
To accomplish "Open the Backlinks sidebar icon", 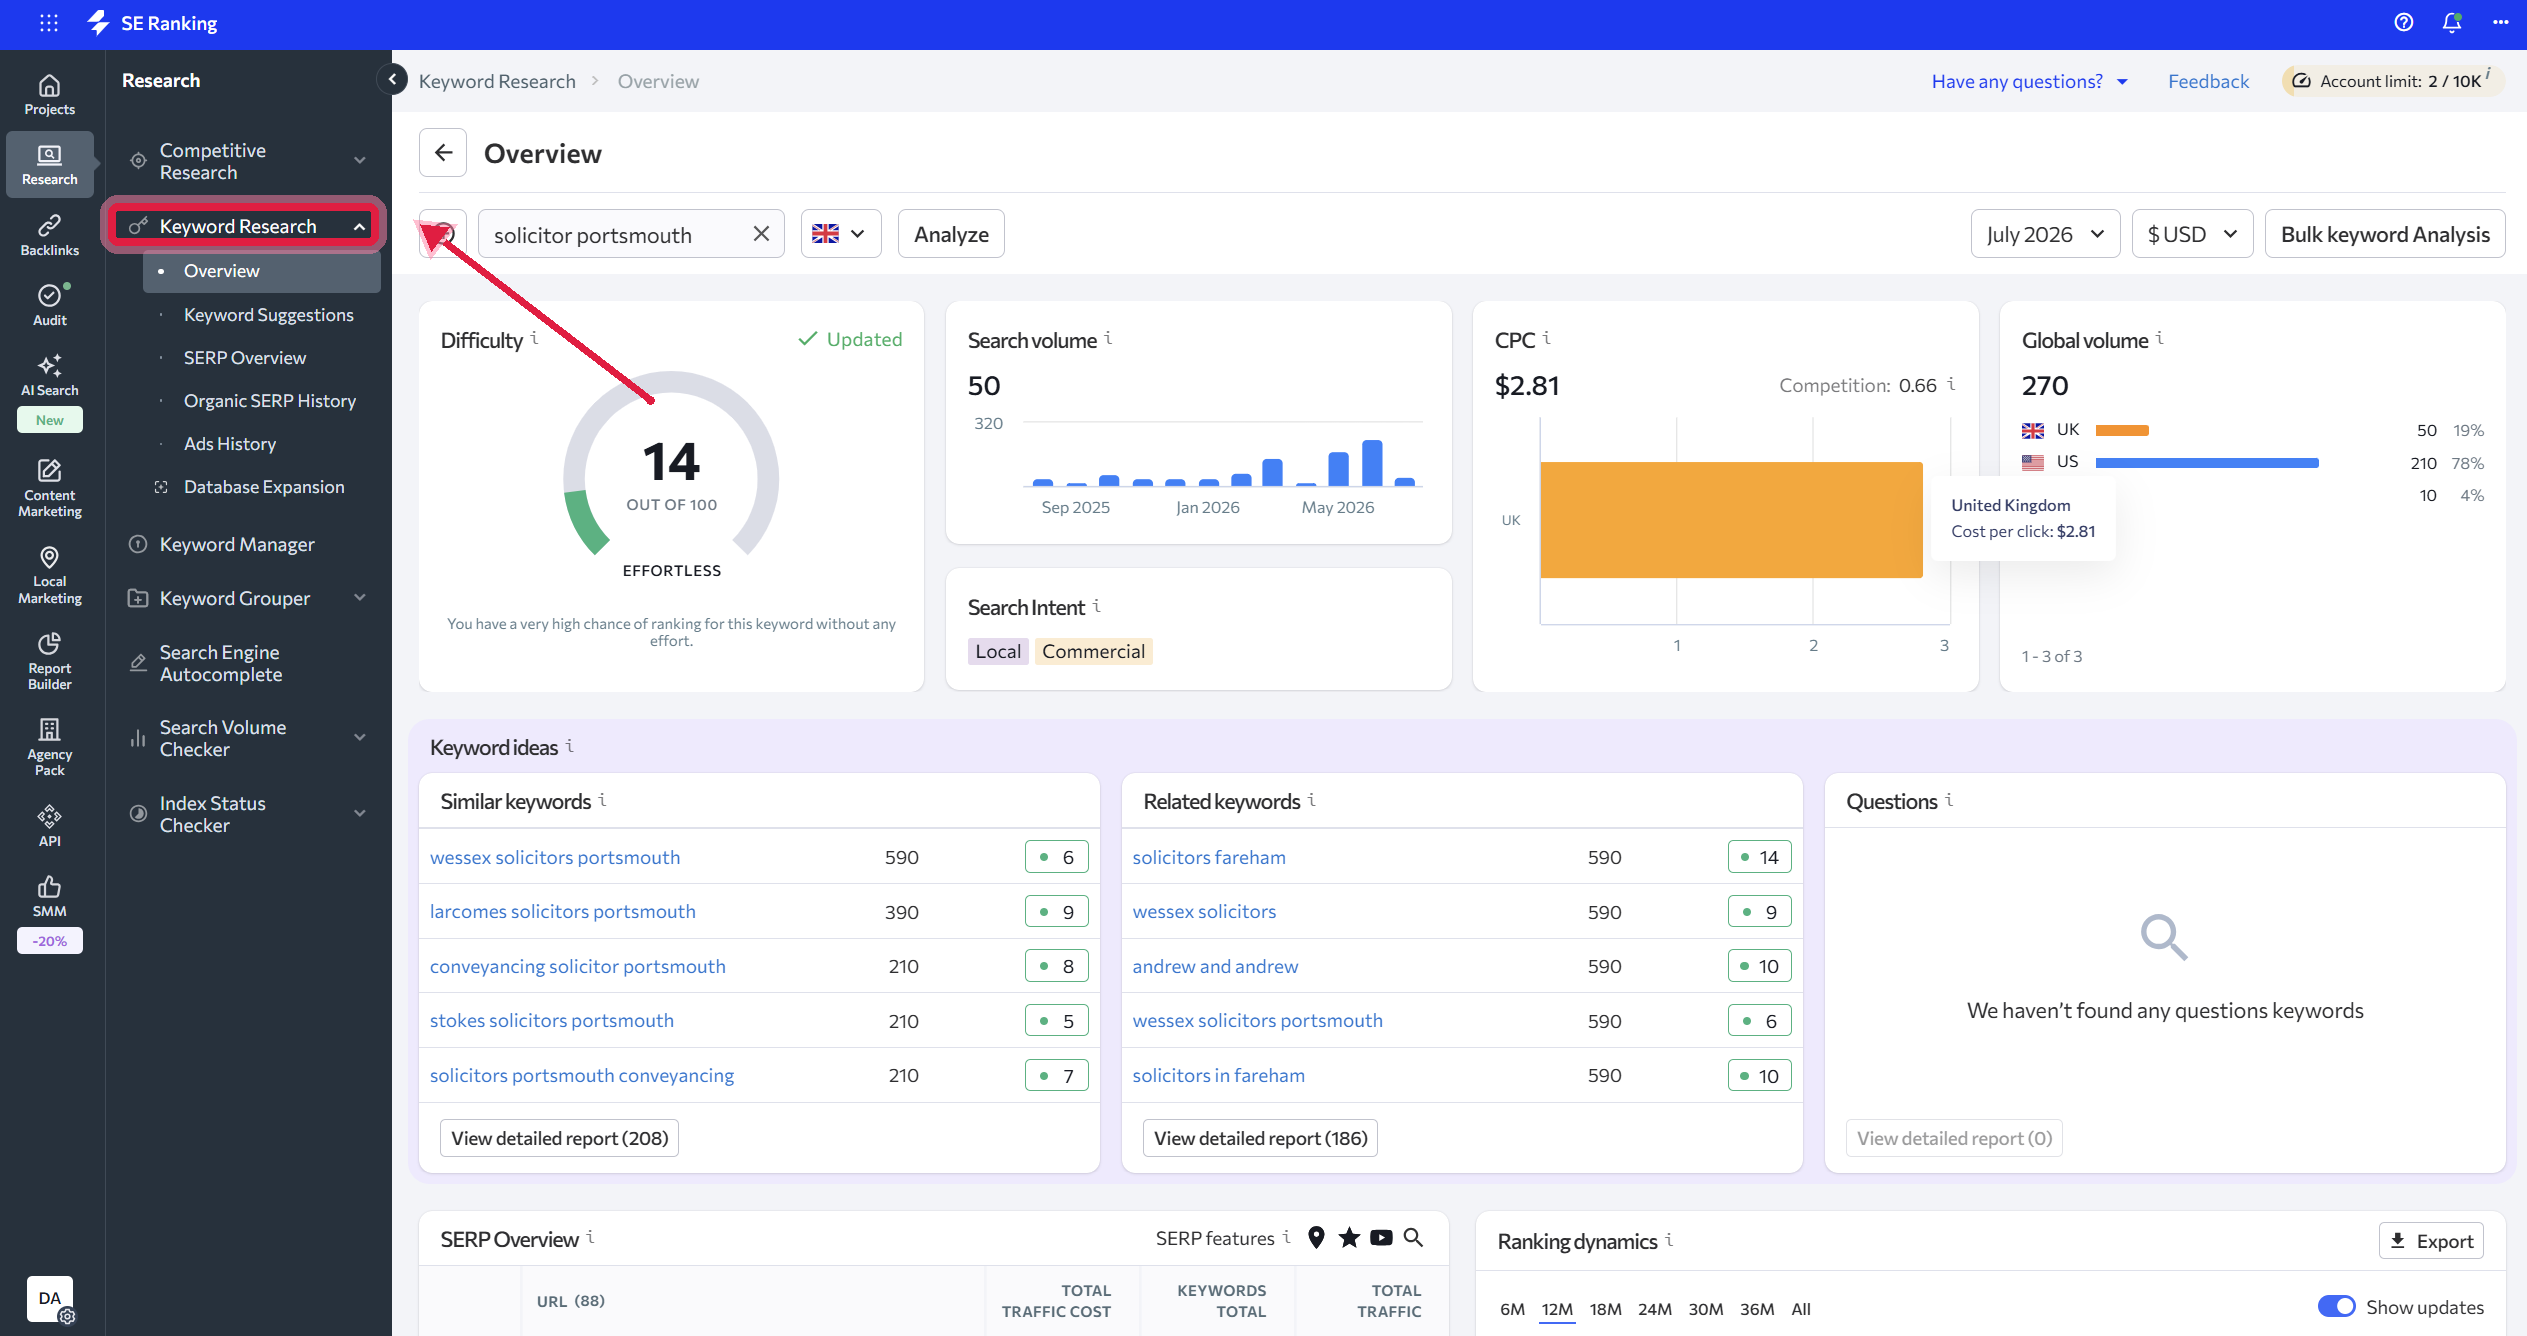I will (49, 236).
